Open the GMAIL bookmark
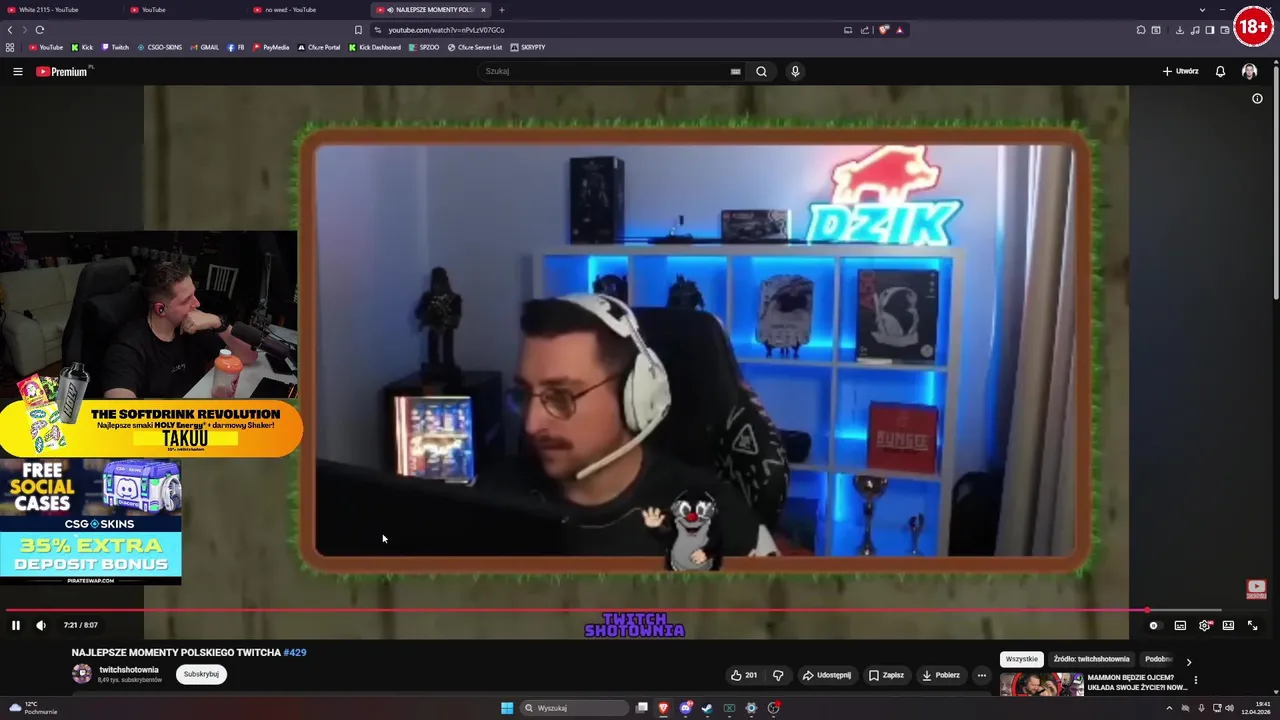The width and height of the screenshot is (1280, 720). [x=204, y=47]
